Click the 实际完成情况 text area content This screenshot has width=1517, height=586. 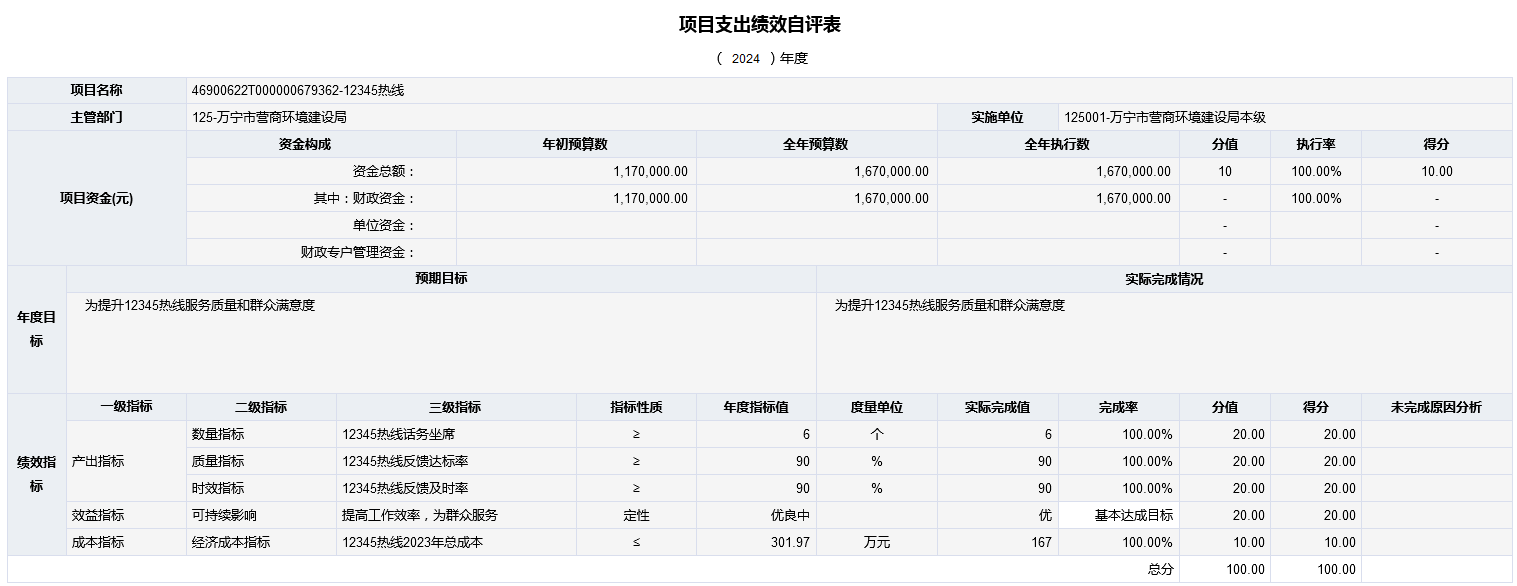point(950,306)
